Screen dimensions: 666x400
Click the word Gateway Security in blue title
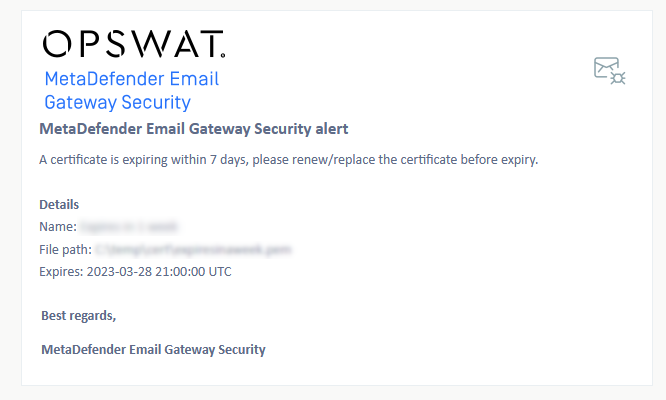pos(118,102)
